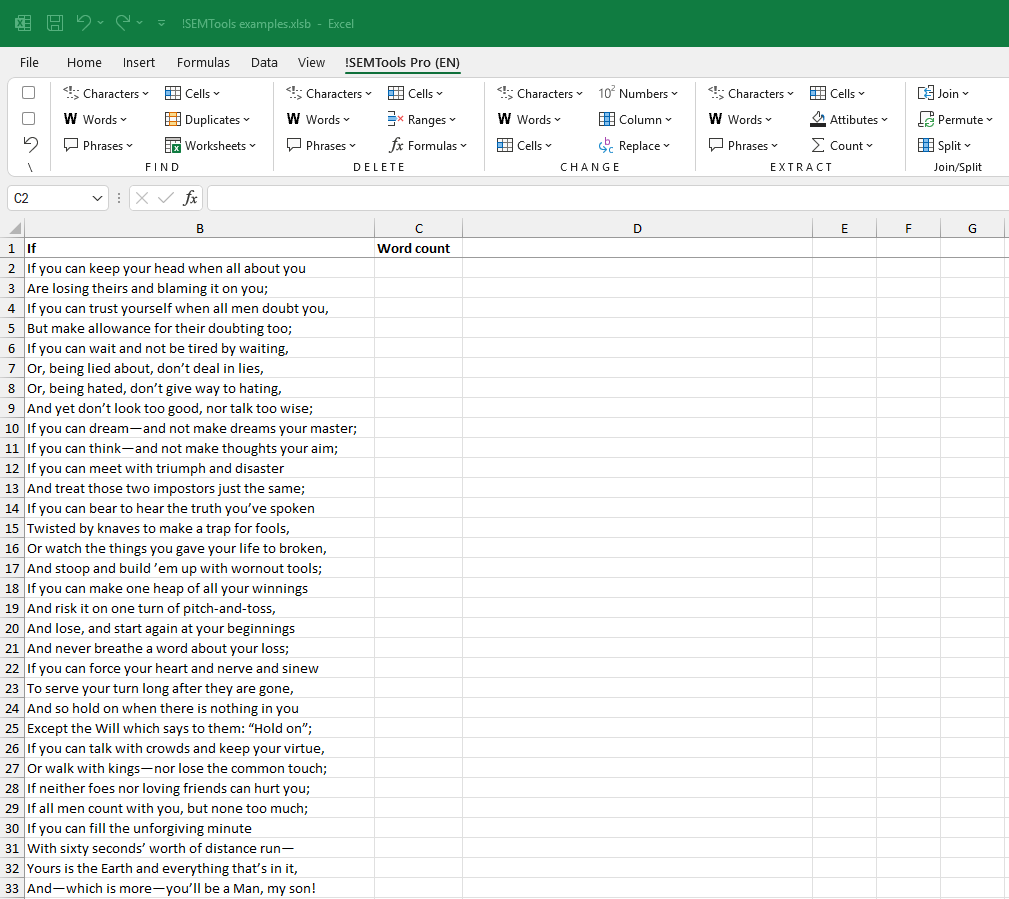Open the Words dropdown in the FIND group
The width and height of the screenshot is (1009, 899).
pyautogui.click(x=96, y=119)
